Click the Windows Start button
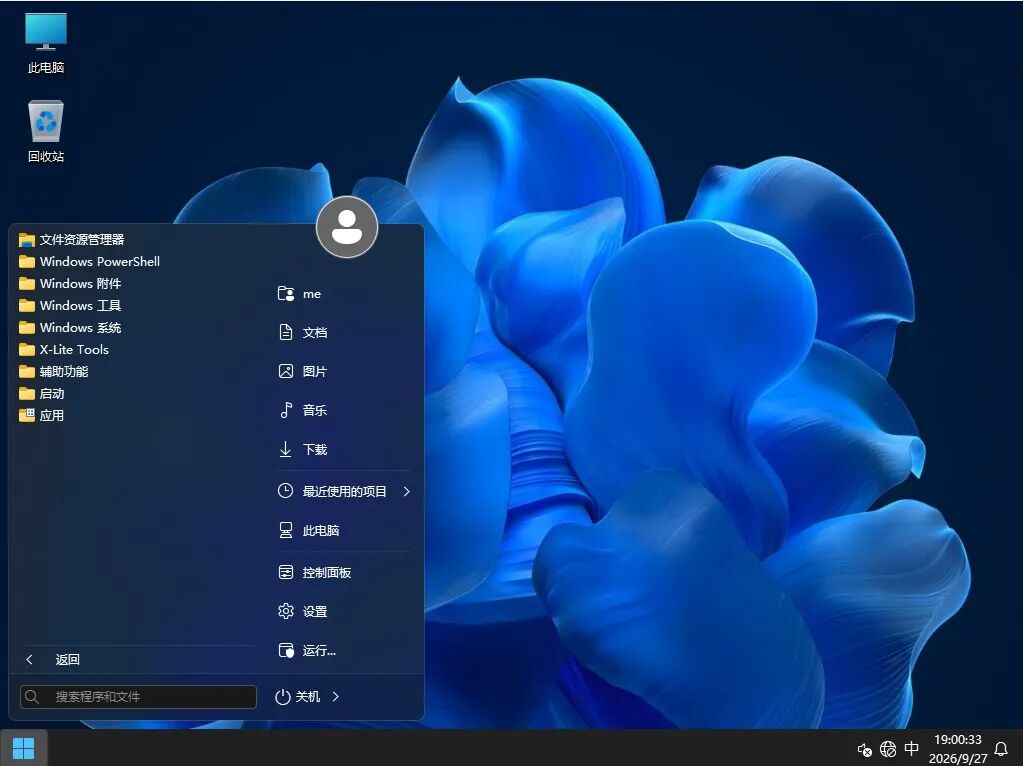 [23, 748]
